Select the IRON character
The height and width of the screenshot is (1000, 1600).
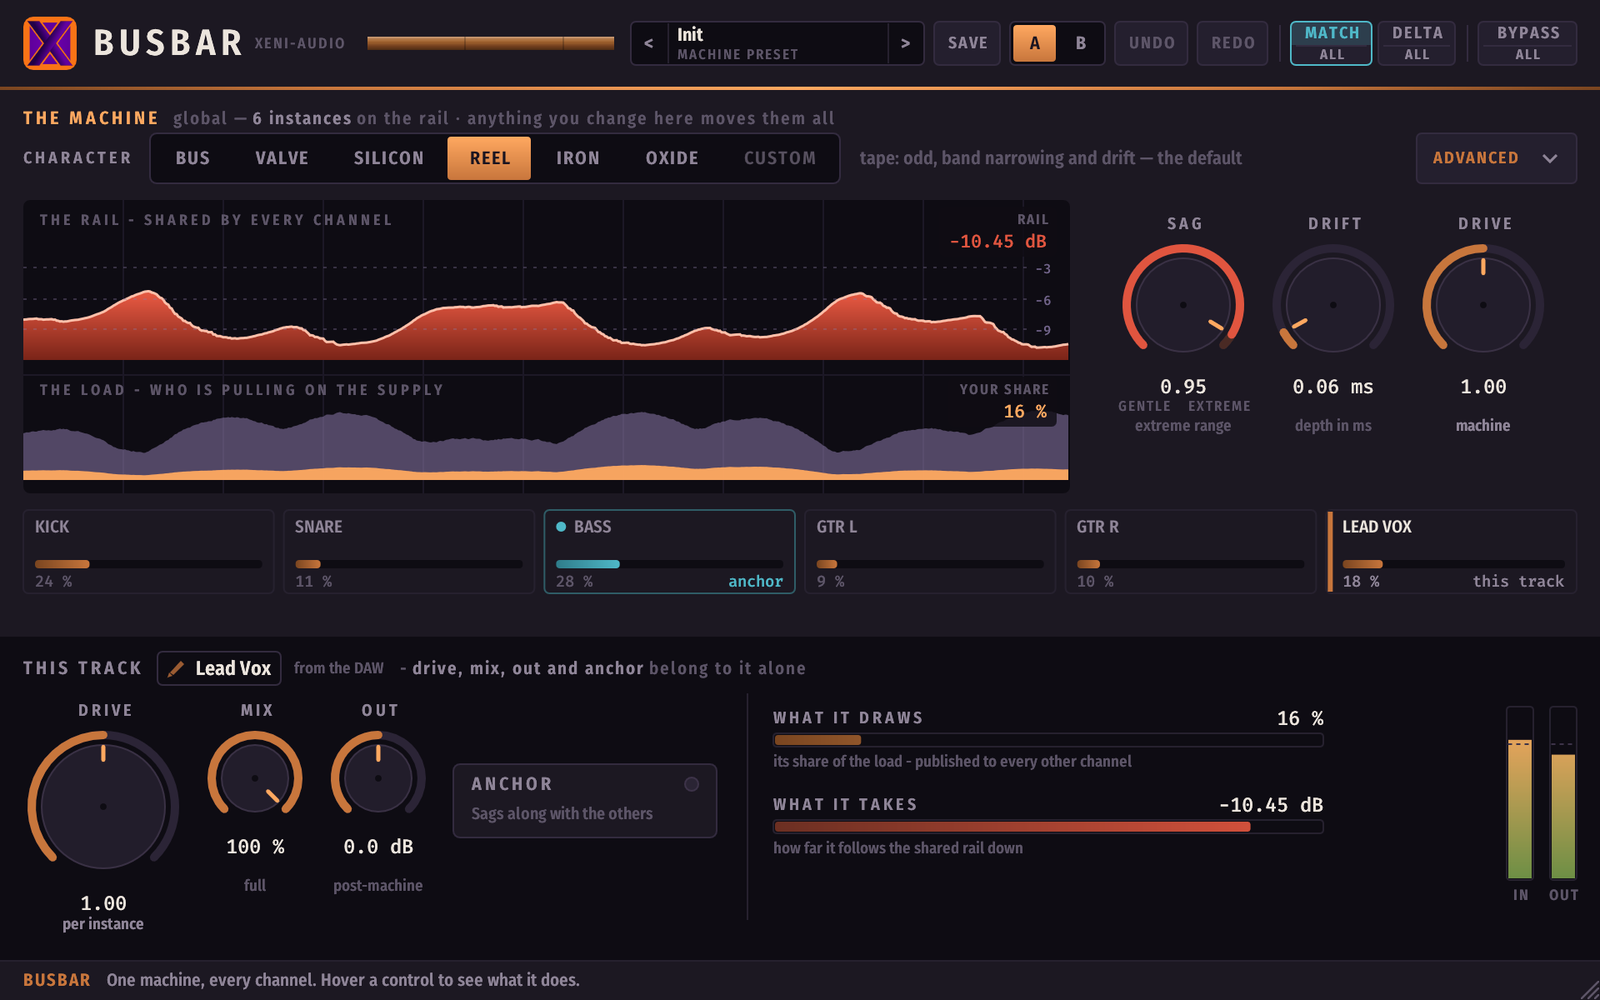[578, 158]
